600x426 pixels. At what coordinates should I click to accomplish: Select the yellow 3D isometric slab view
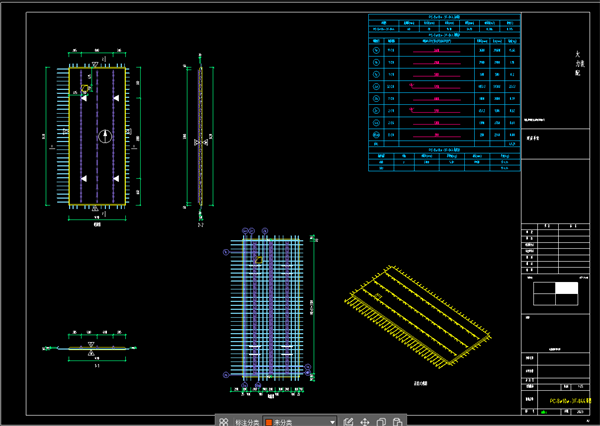tap(418, 317)
